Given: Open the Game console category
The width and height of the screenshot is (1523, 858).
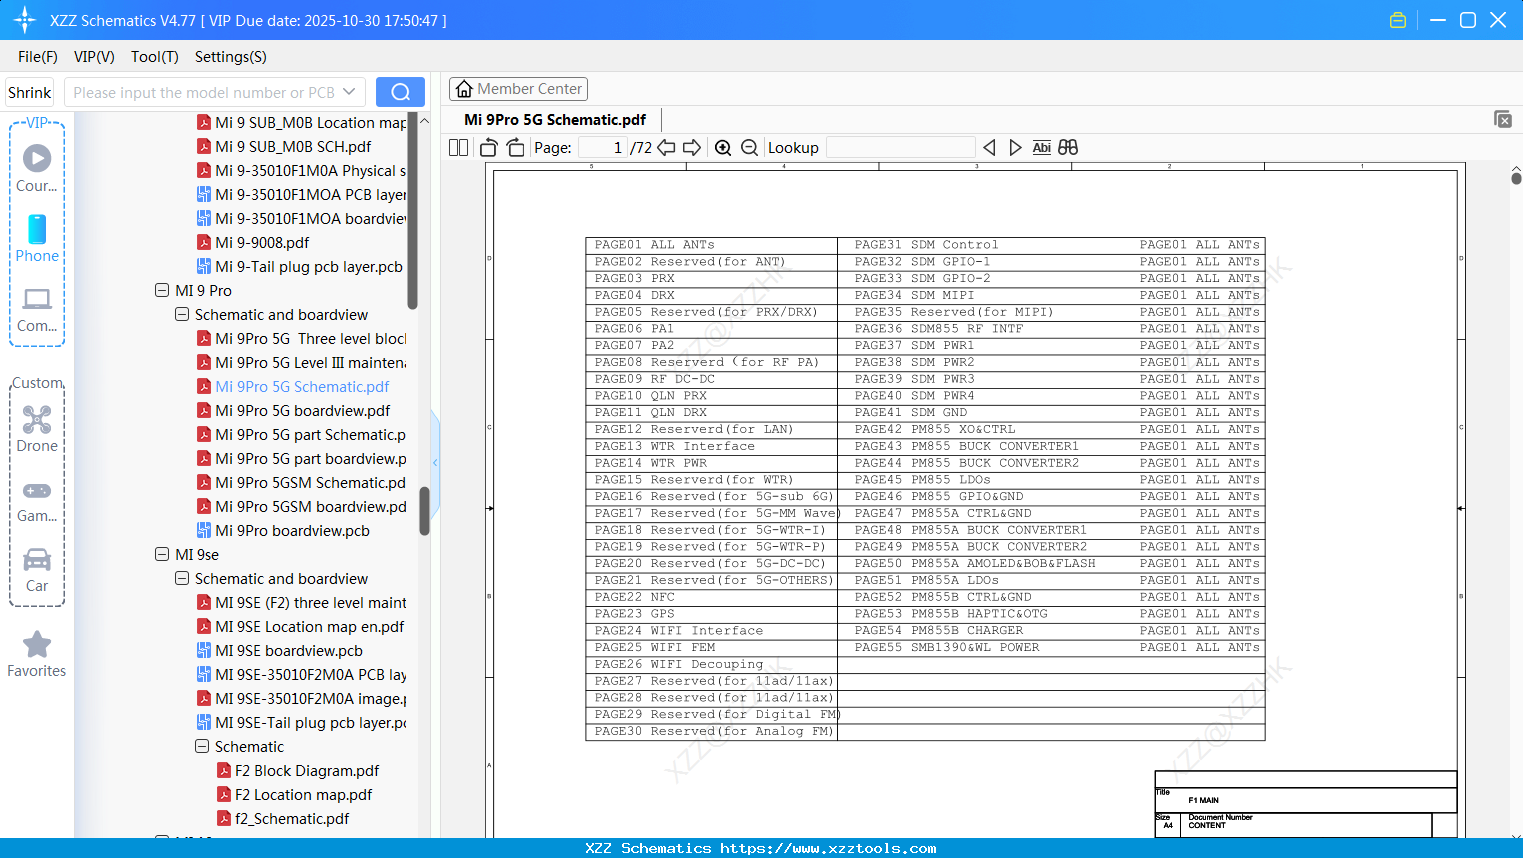Looking at the screenshot, I should tap(37, 501).
